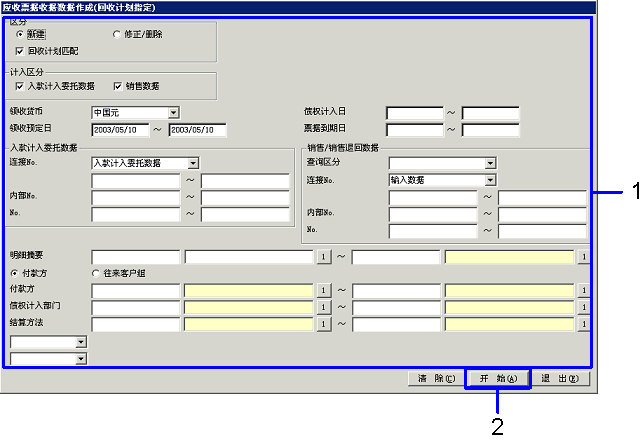Toggle the 销售数据 checkbox

coord(119,86)
